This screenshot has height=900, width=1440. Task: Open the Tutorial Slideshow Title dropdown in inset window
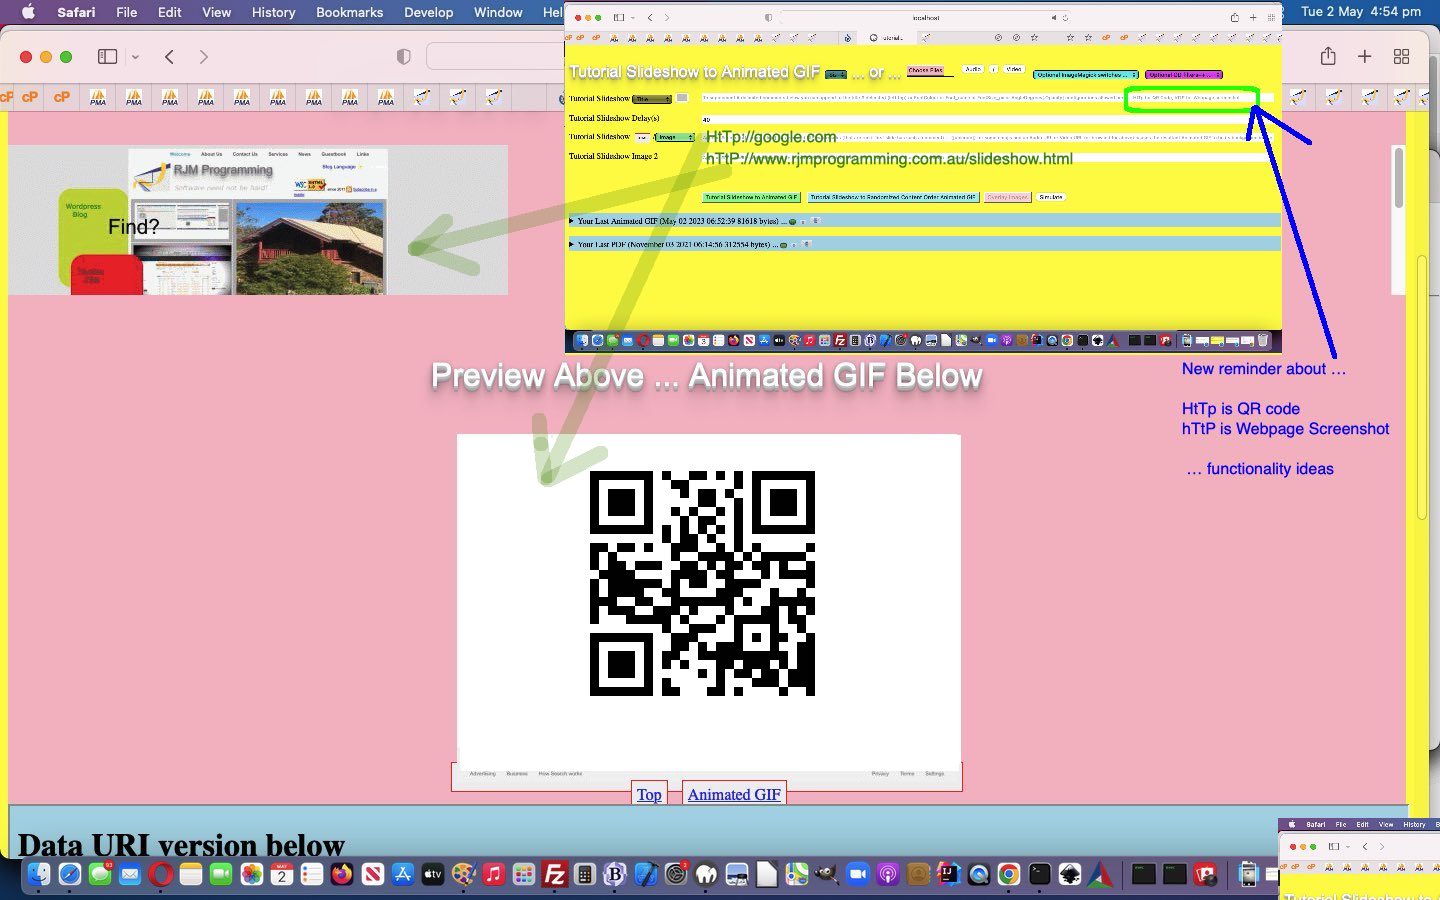click(x=652, y=99)
